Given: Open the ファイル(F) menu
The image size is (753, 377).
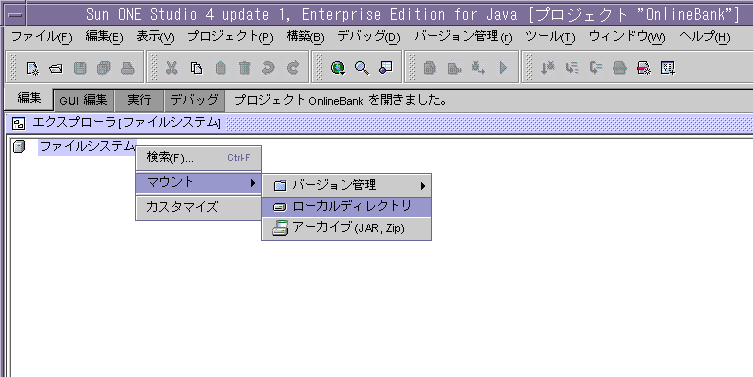Looking at the screenshot, I should tap(41, 37).
